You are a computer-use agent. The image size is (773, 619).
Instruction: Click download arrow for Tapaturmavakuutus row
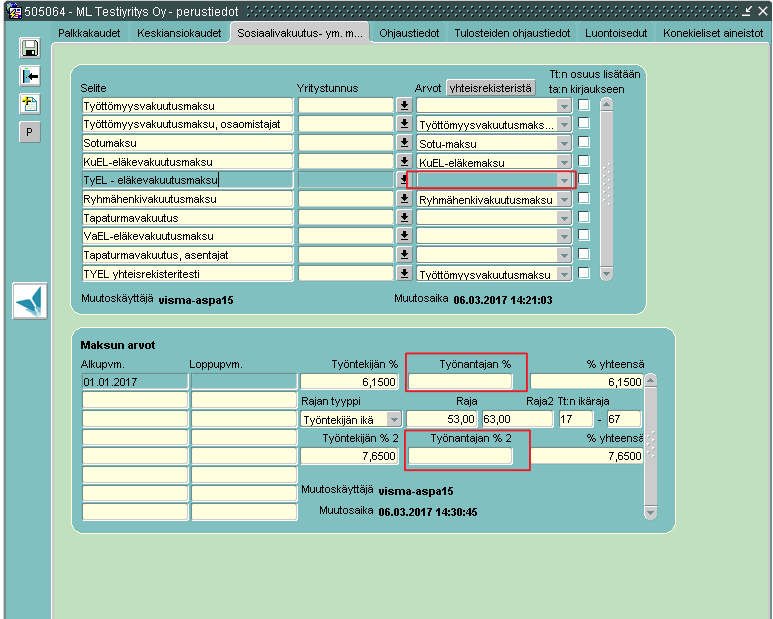404,217
